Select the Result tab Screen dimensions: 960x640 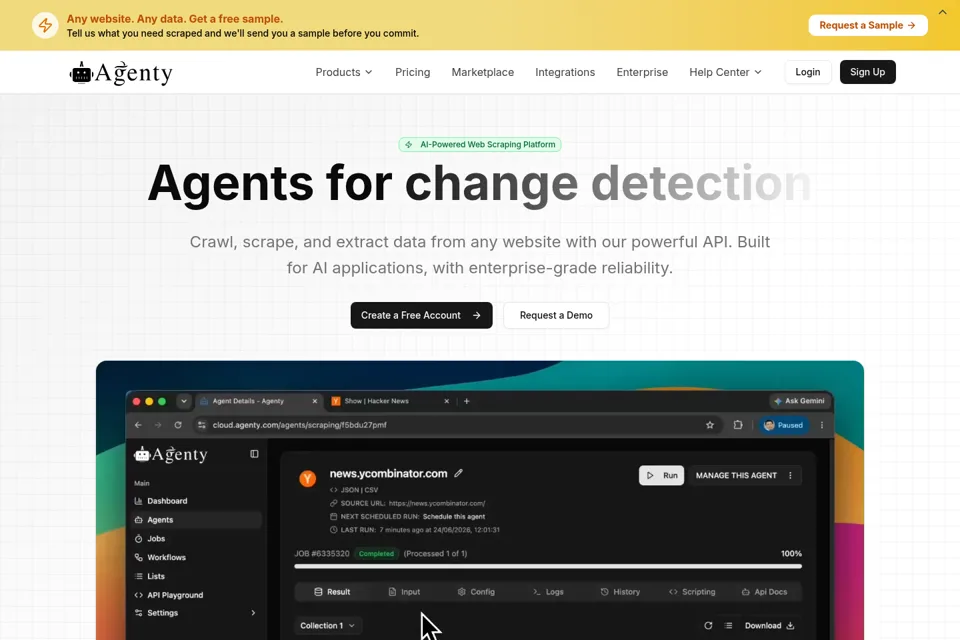point(332,592)
